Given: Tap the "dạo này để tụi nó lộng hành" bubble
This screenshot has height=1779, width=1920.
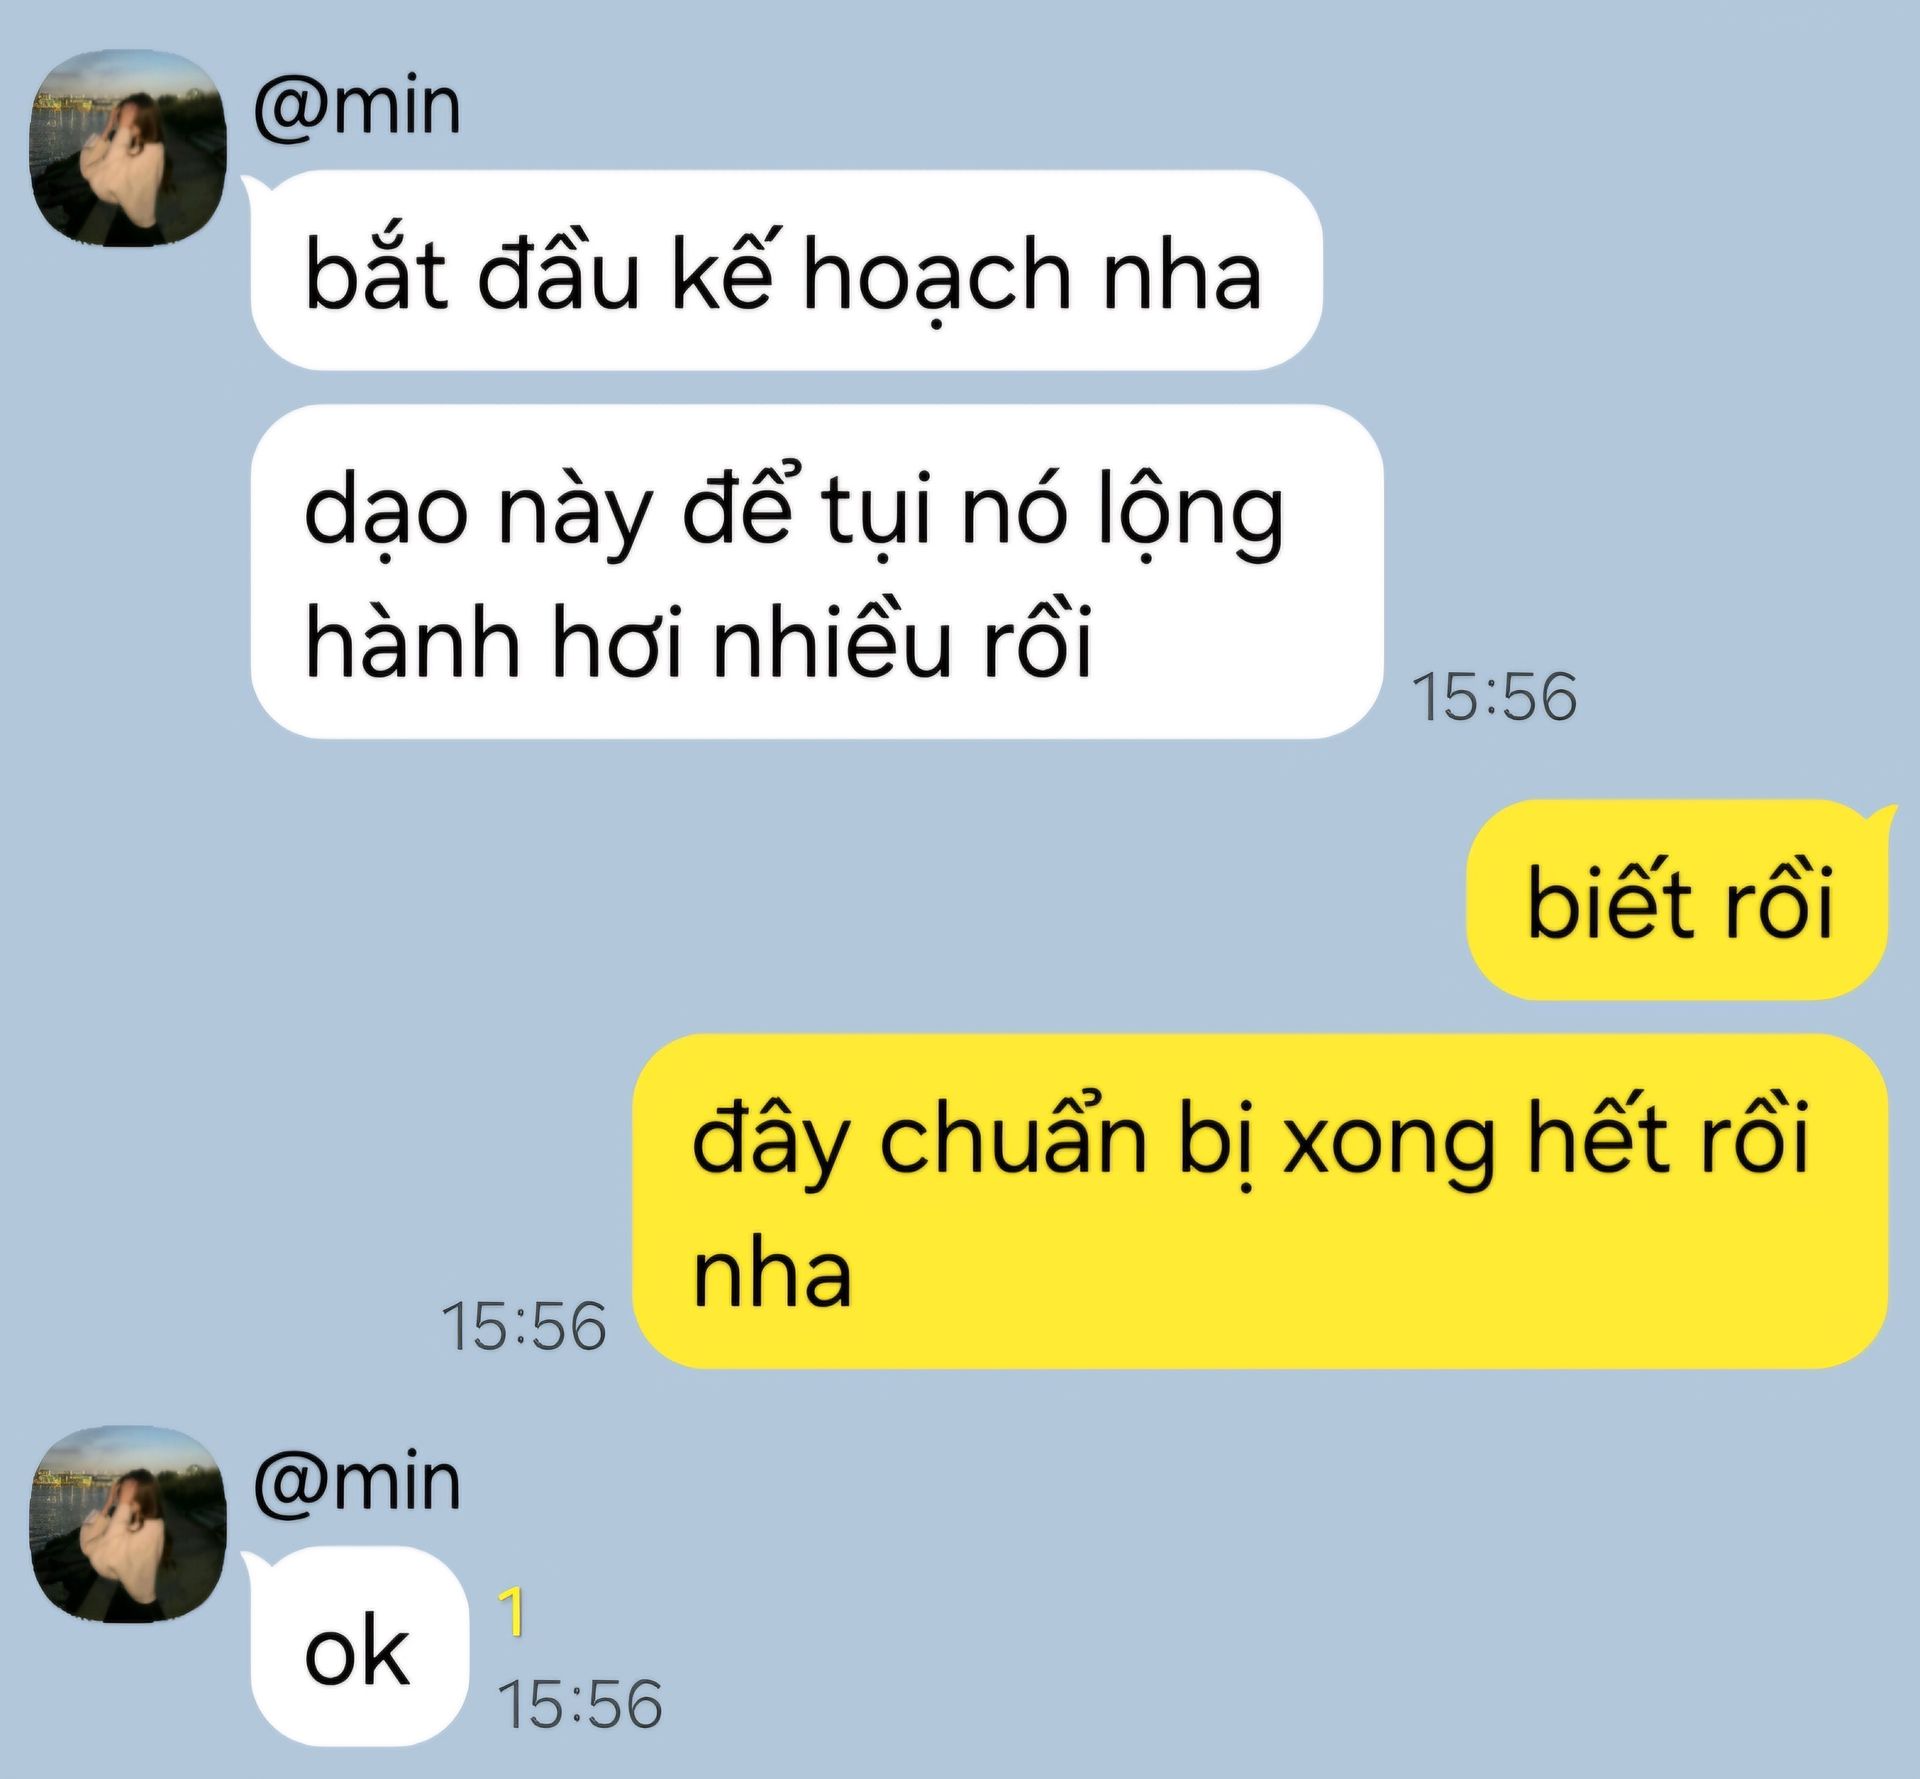Looking at the screenshot, I should click(817, 571).
